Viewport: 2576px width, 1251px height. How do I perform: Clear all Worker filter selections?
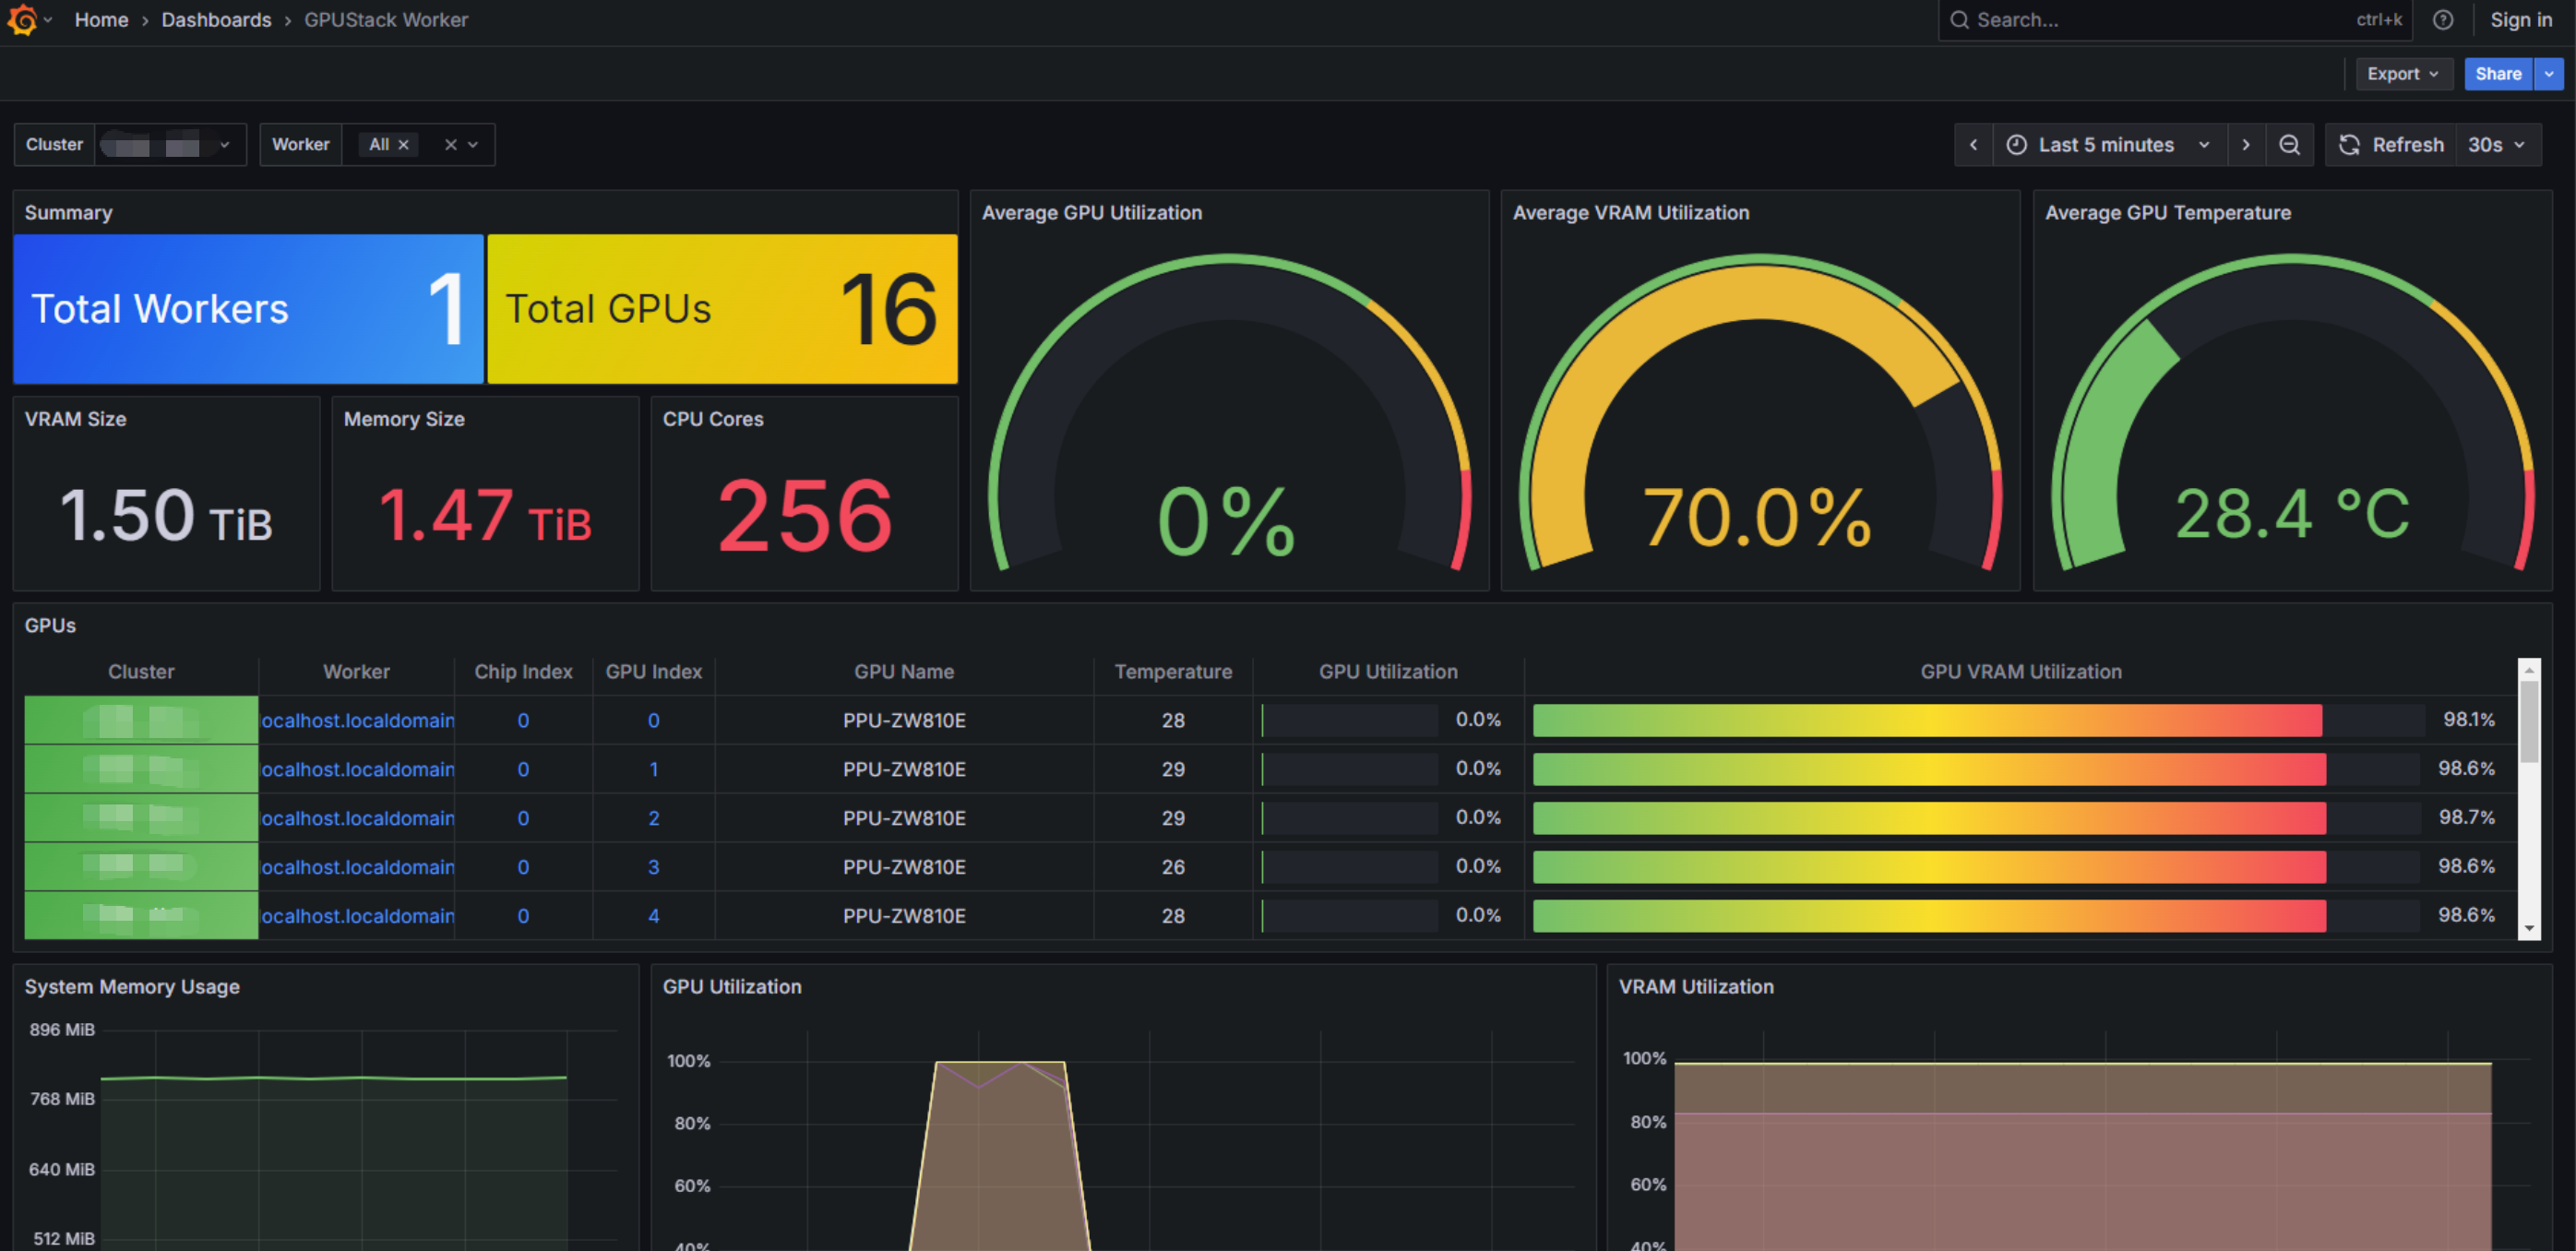click(x=451, y=145)
